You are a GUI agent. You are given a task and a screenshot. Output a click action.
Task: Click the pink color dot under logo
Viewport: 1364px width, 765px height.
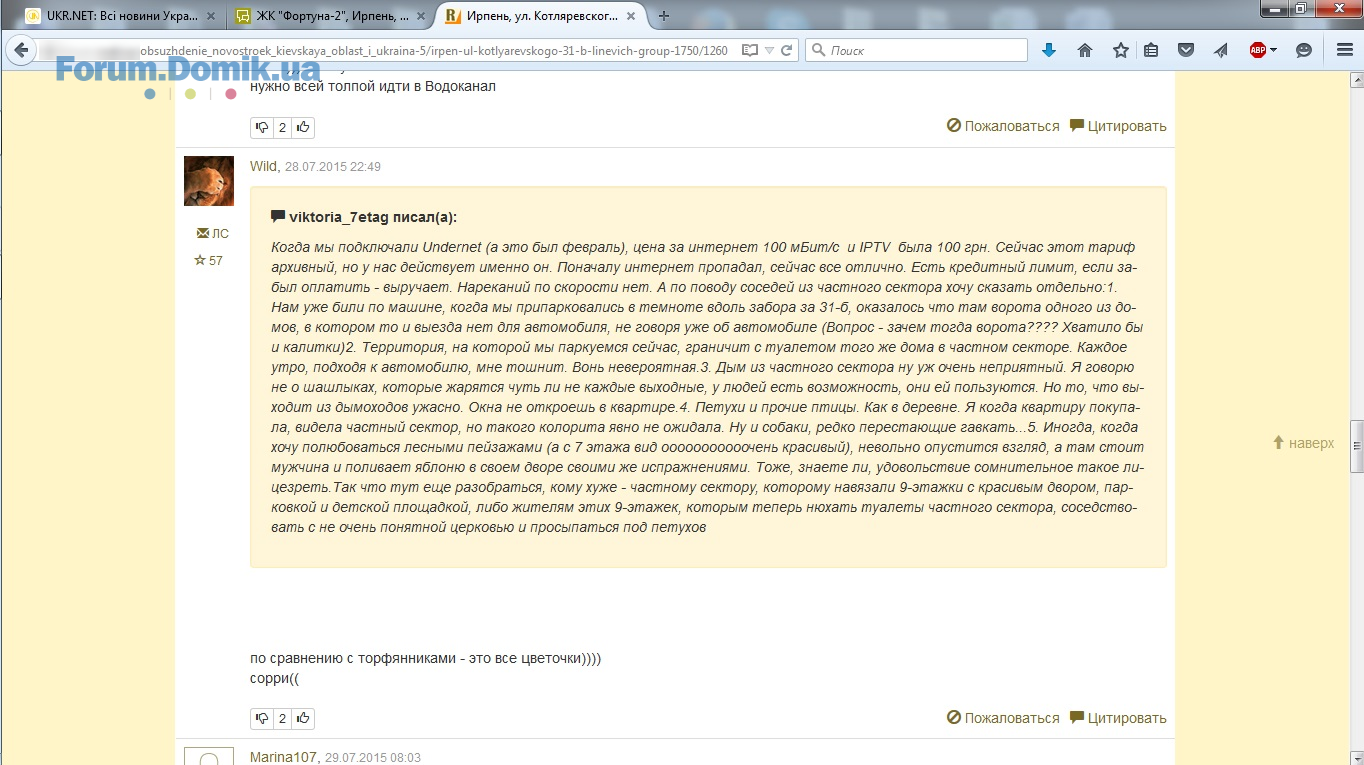pyautogui.click(x=231, y=94)
